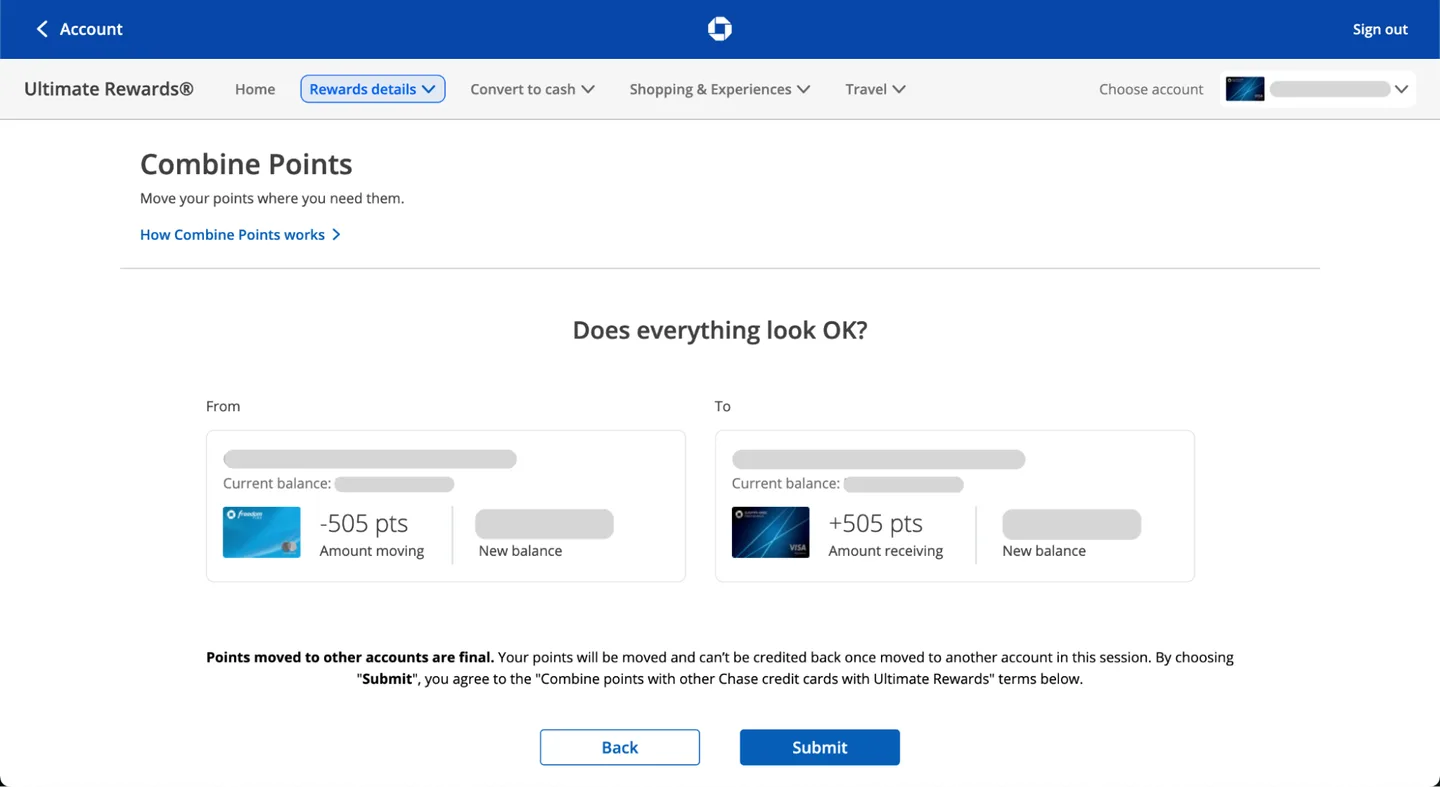Image resolution: width=1440 pixels, height=787 pixels.
Task: Click the Sapphire card image under To
Action: [x=770, y=532]
